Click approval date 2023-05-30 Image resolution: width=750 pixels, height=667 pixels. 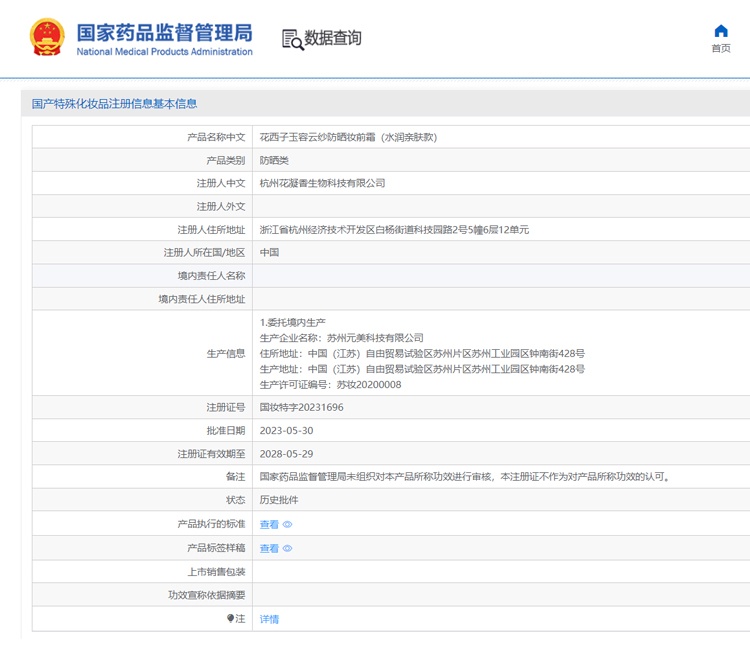click(x=287, y=431)
